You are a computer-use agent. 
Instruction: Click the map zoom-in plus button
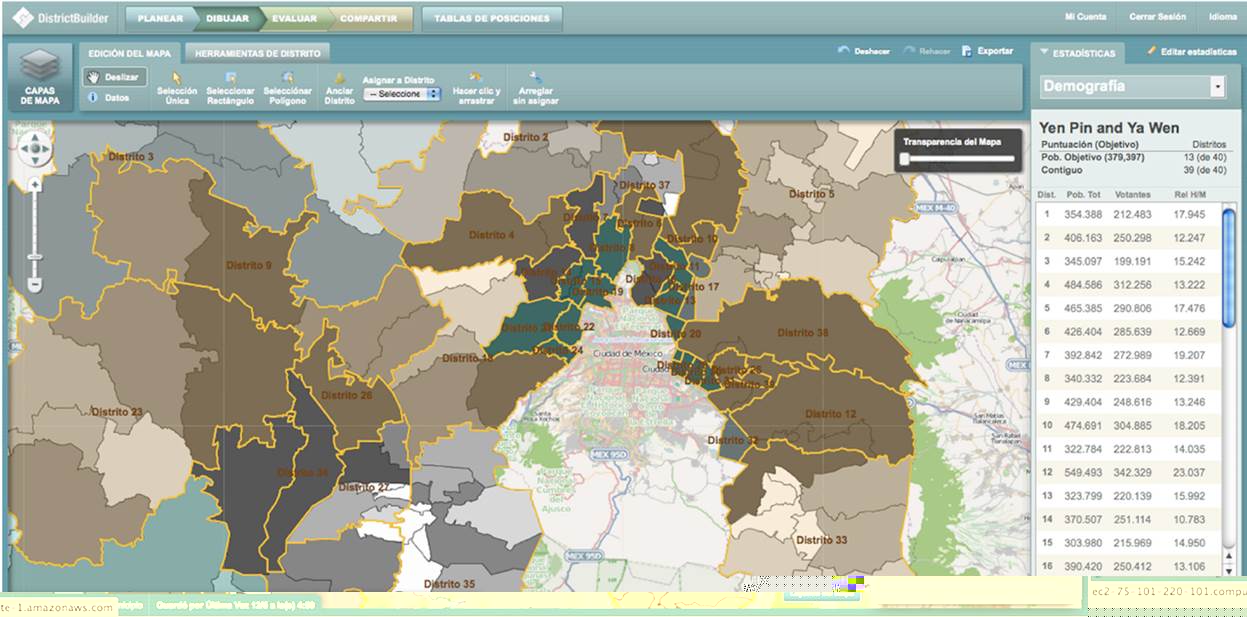35,185
